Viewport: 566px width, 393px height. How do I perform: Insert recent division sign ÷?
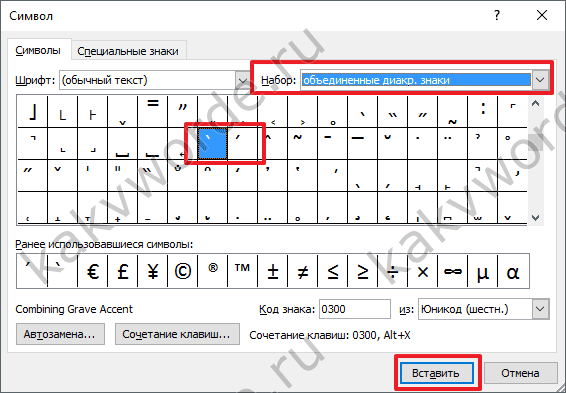[392, 271]
